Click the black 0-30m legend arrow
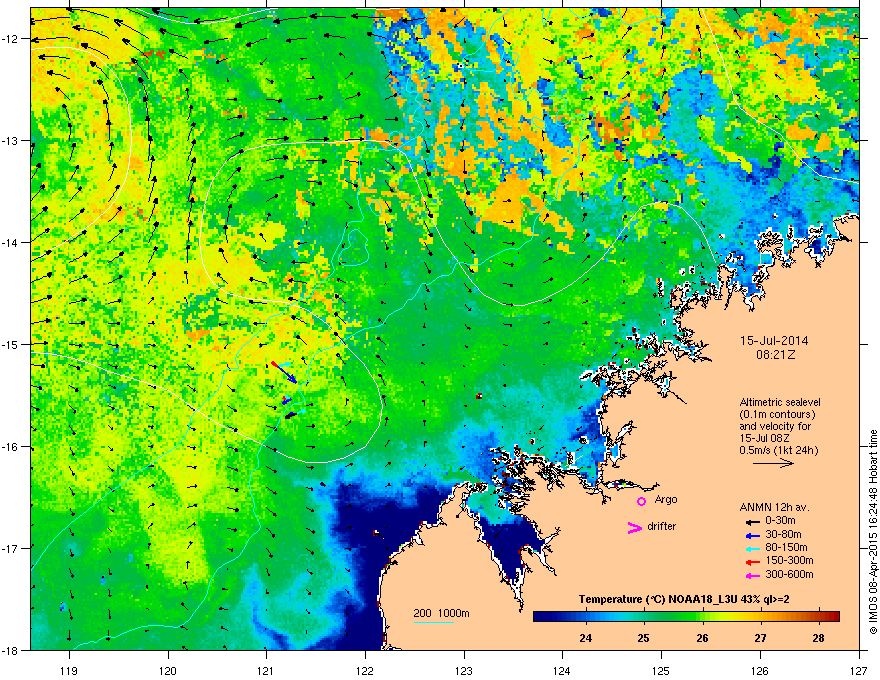 tap(753, 521)
